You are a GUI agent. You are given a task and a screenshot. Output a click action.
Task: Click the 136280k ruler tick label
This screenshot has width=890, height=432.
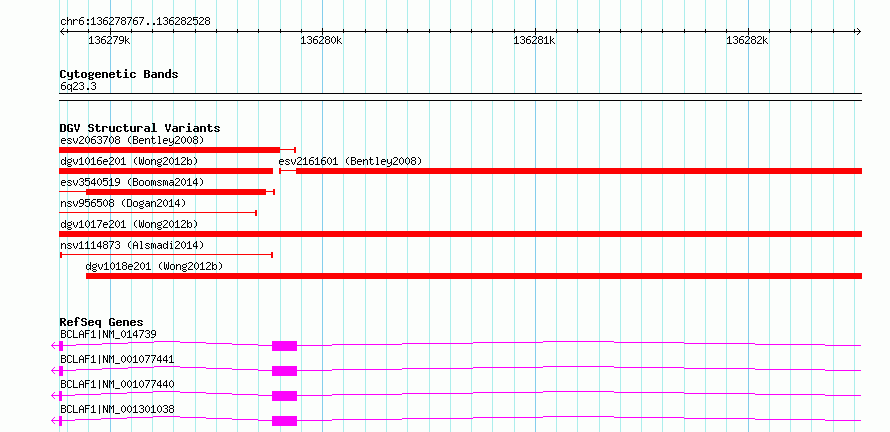321,41
